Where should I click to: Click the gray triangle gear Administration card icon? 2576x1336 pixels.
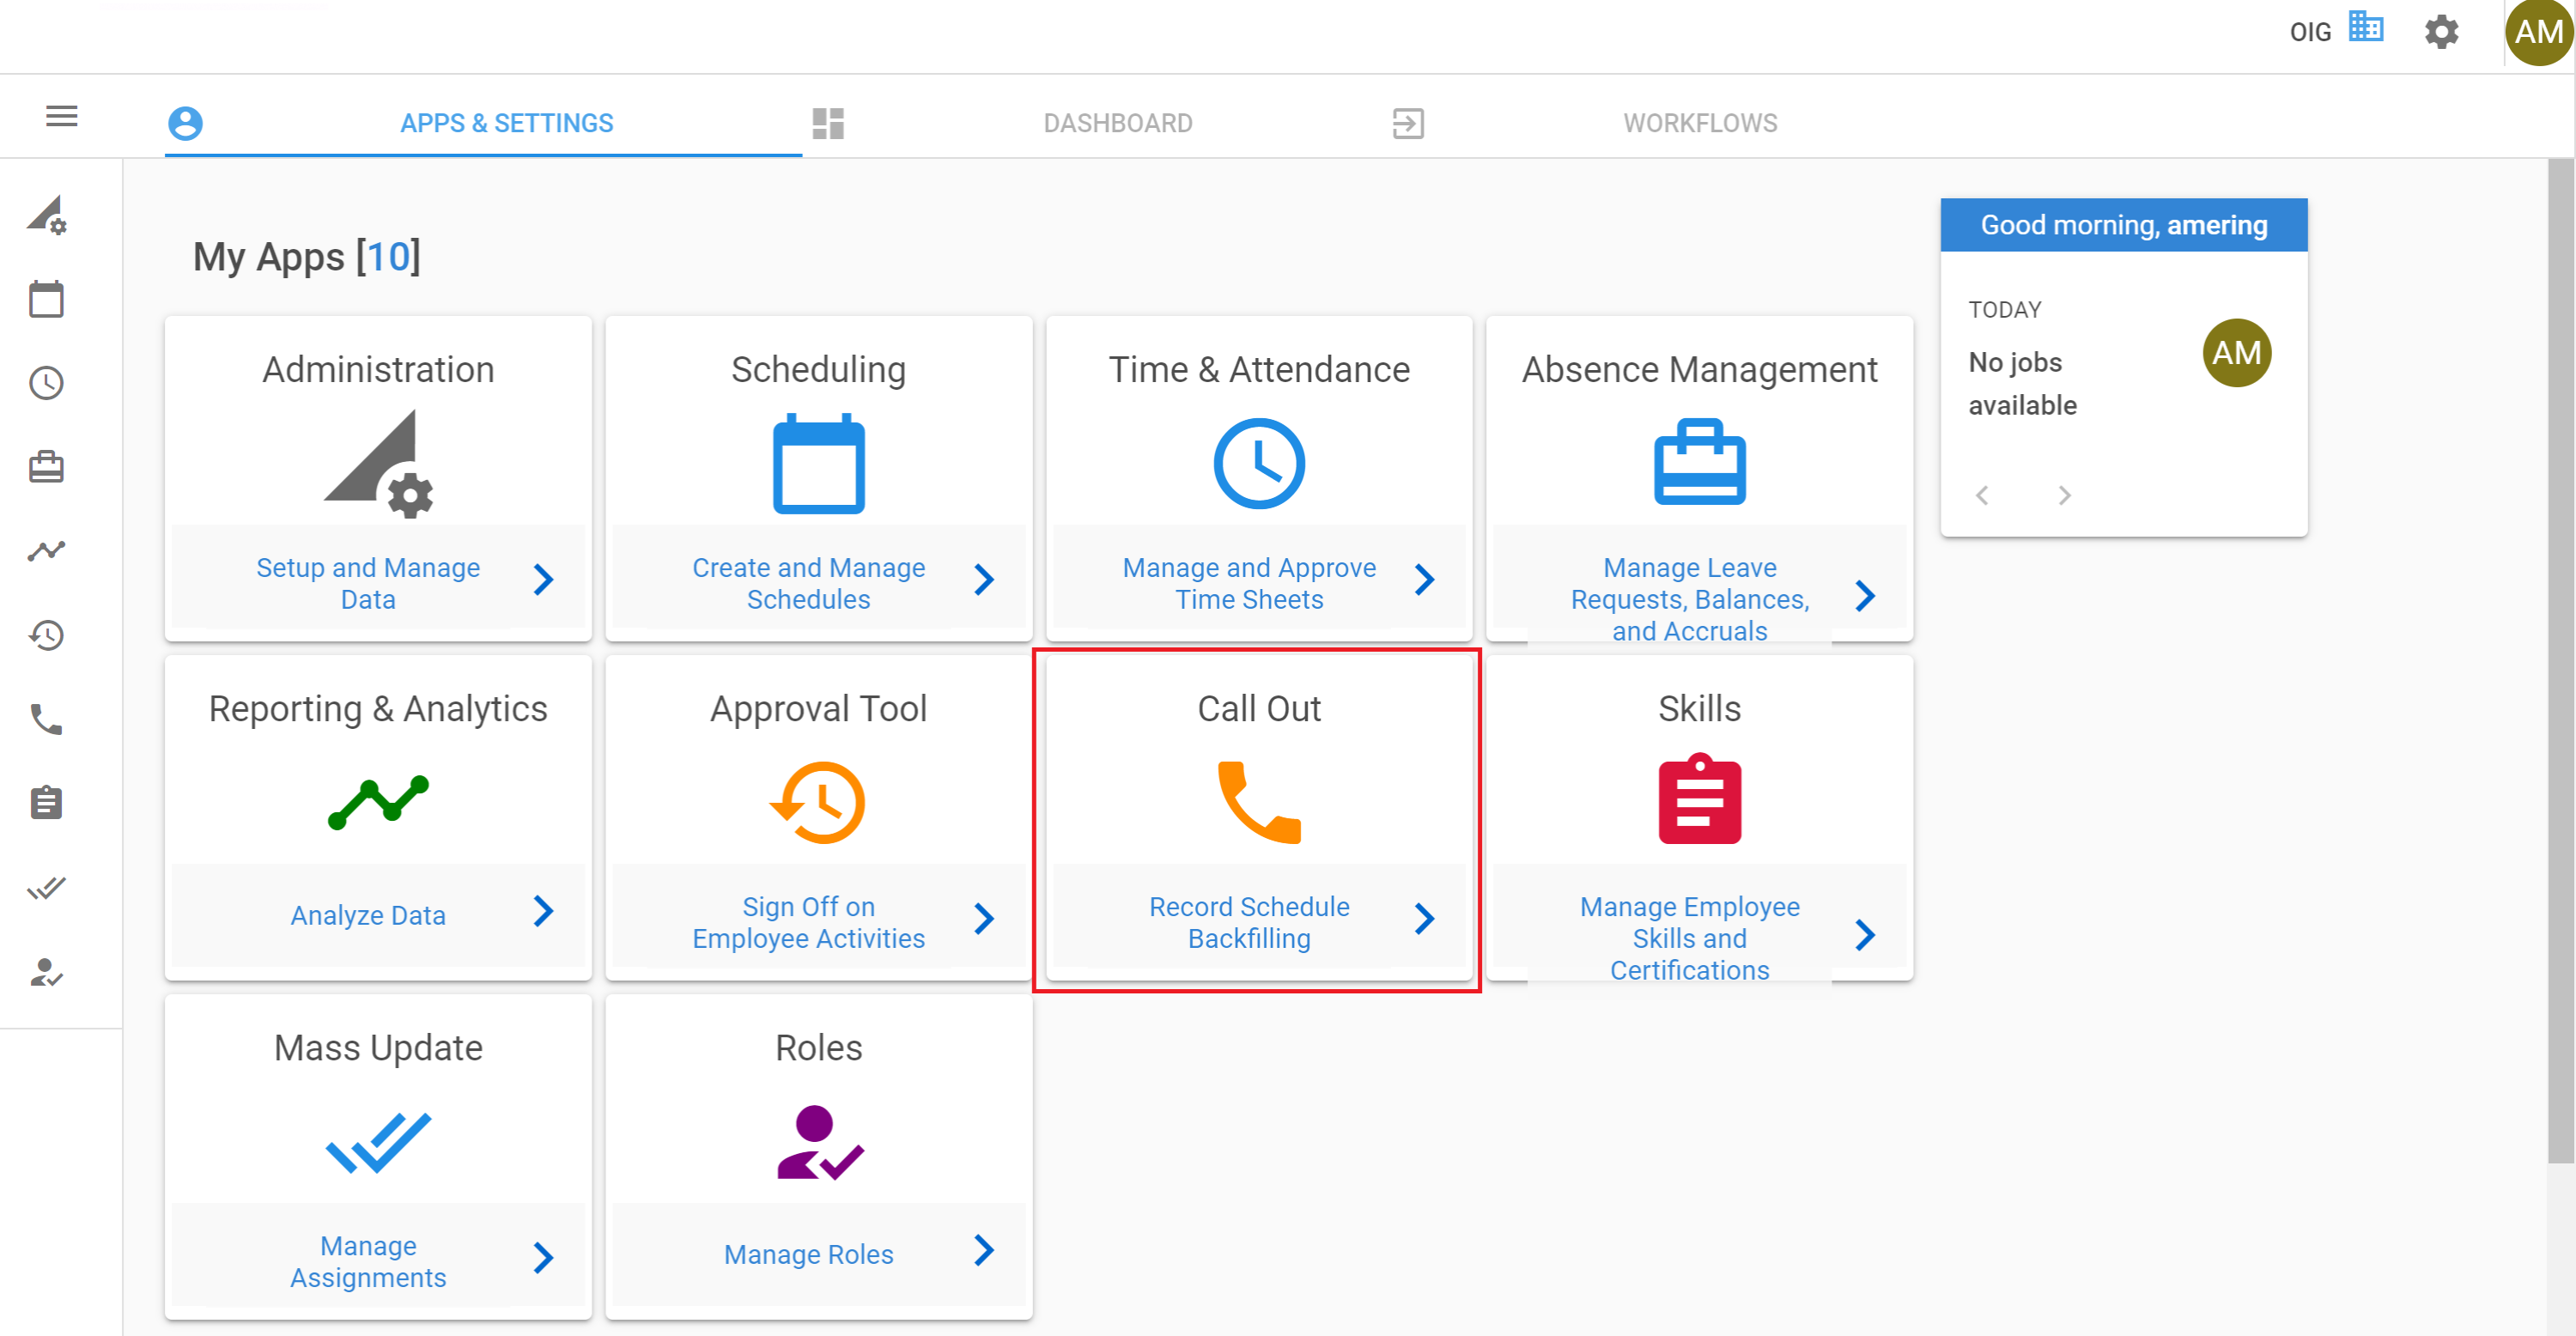pyautogui.click(x=378, y=463)
